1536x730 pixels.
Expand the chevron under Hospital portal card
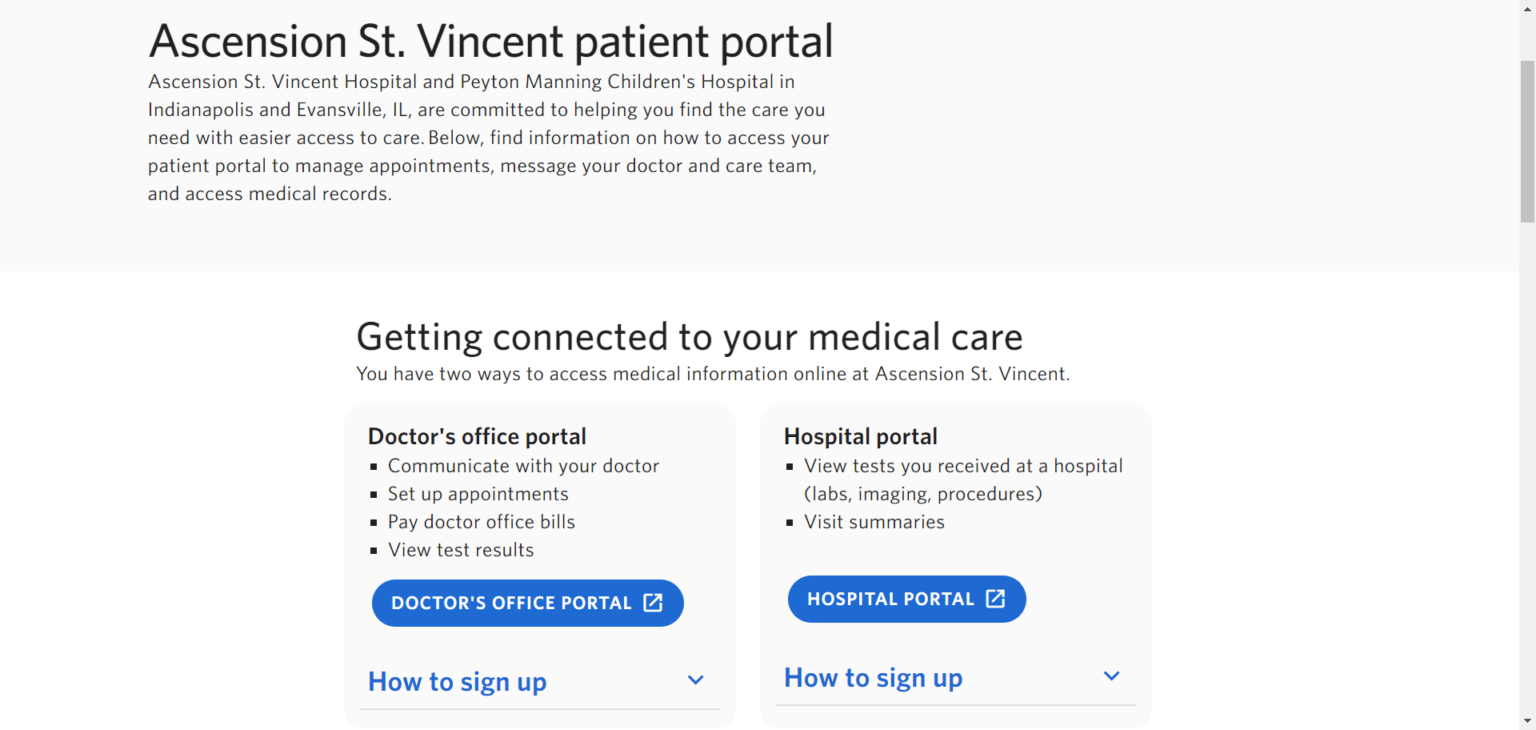click(x=1111, y=677)
